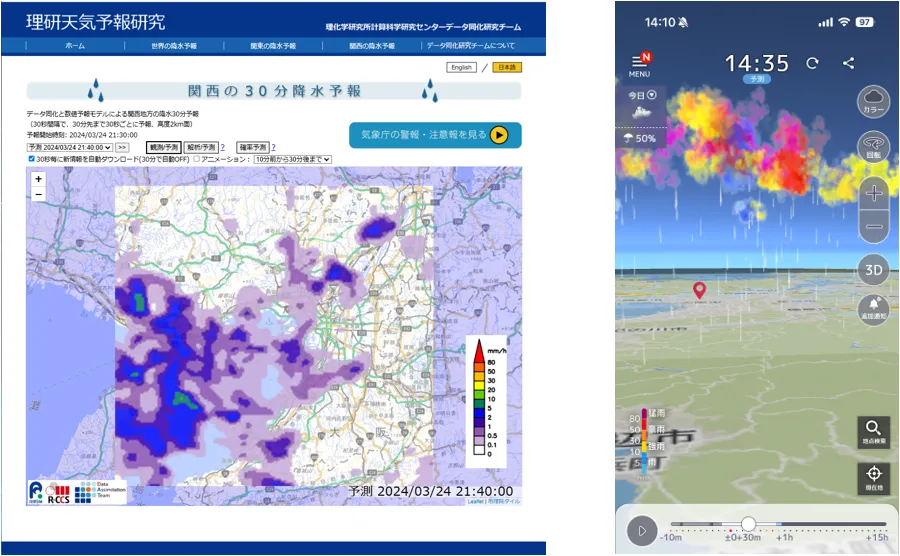This screenshot has width=900, height=556.
Task: Click the forecast timeline slider handle
Action: tap(748, 524)
